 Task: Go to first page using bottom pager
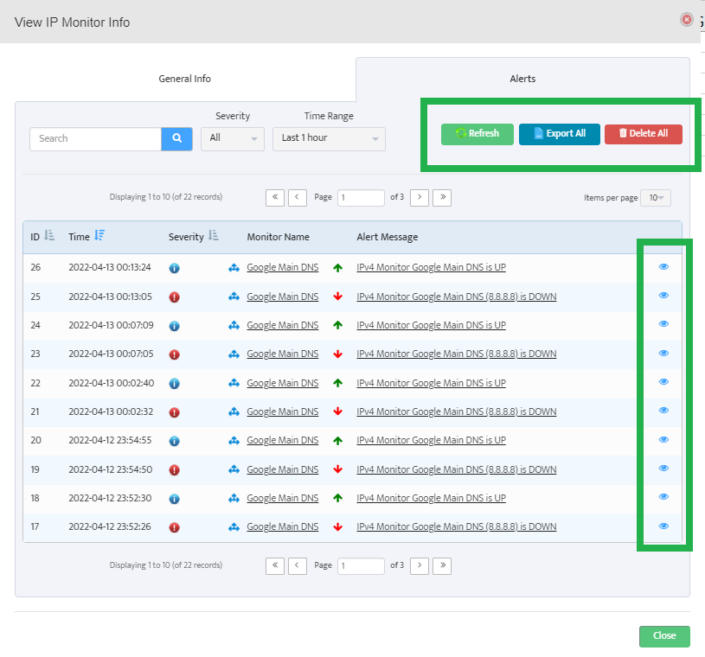[275, 566]
